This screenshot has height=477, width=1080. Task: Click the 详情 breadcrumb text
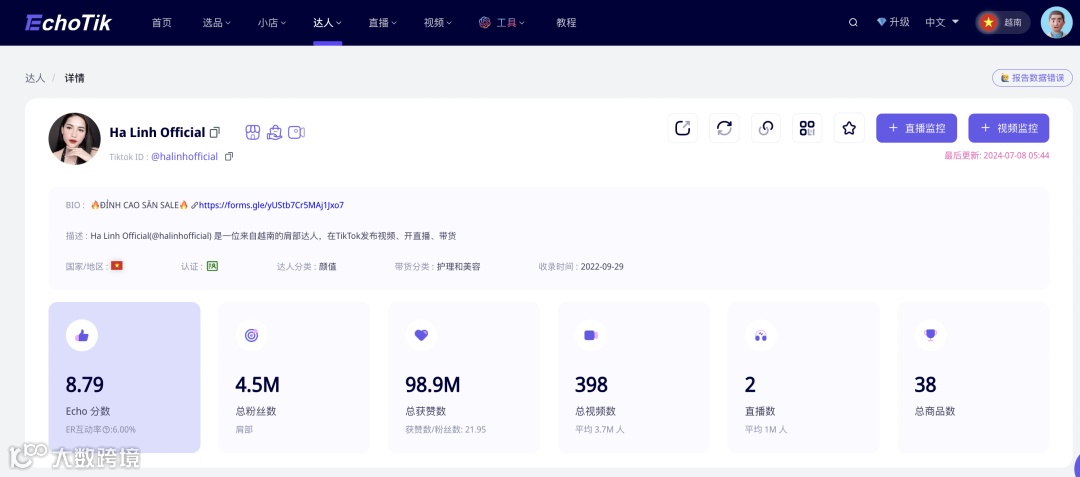pyautogui.click(x=74, y=78)
